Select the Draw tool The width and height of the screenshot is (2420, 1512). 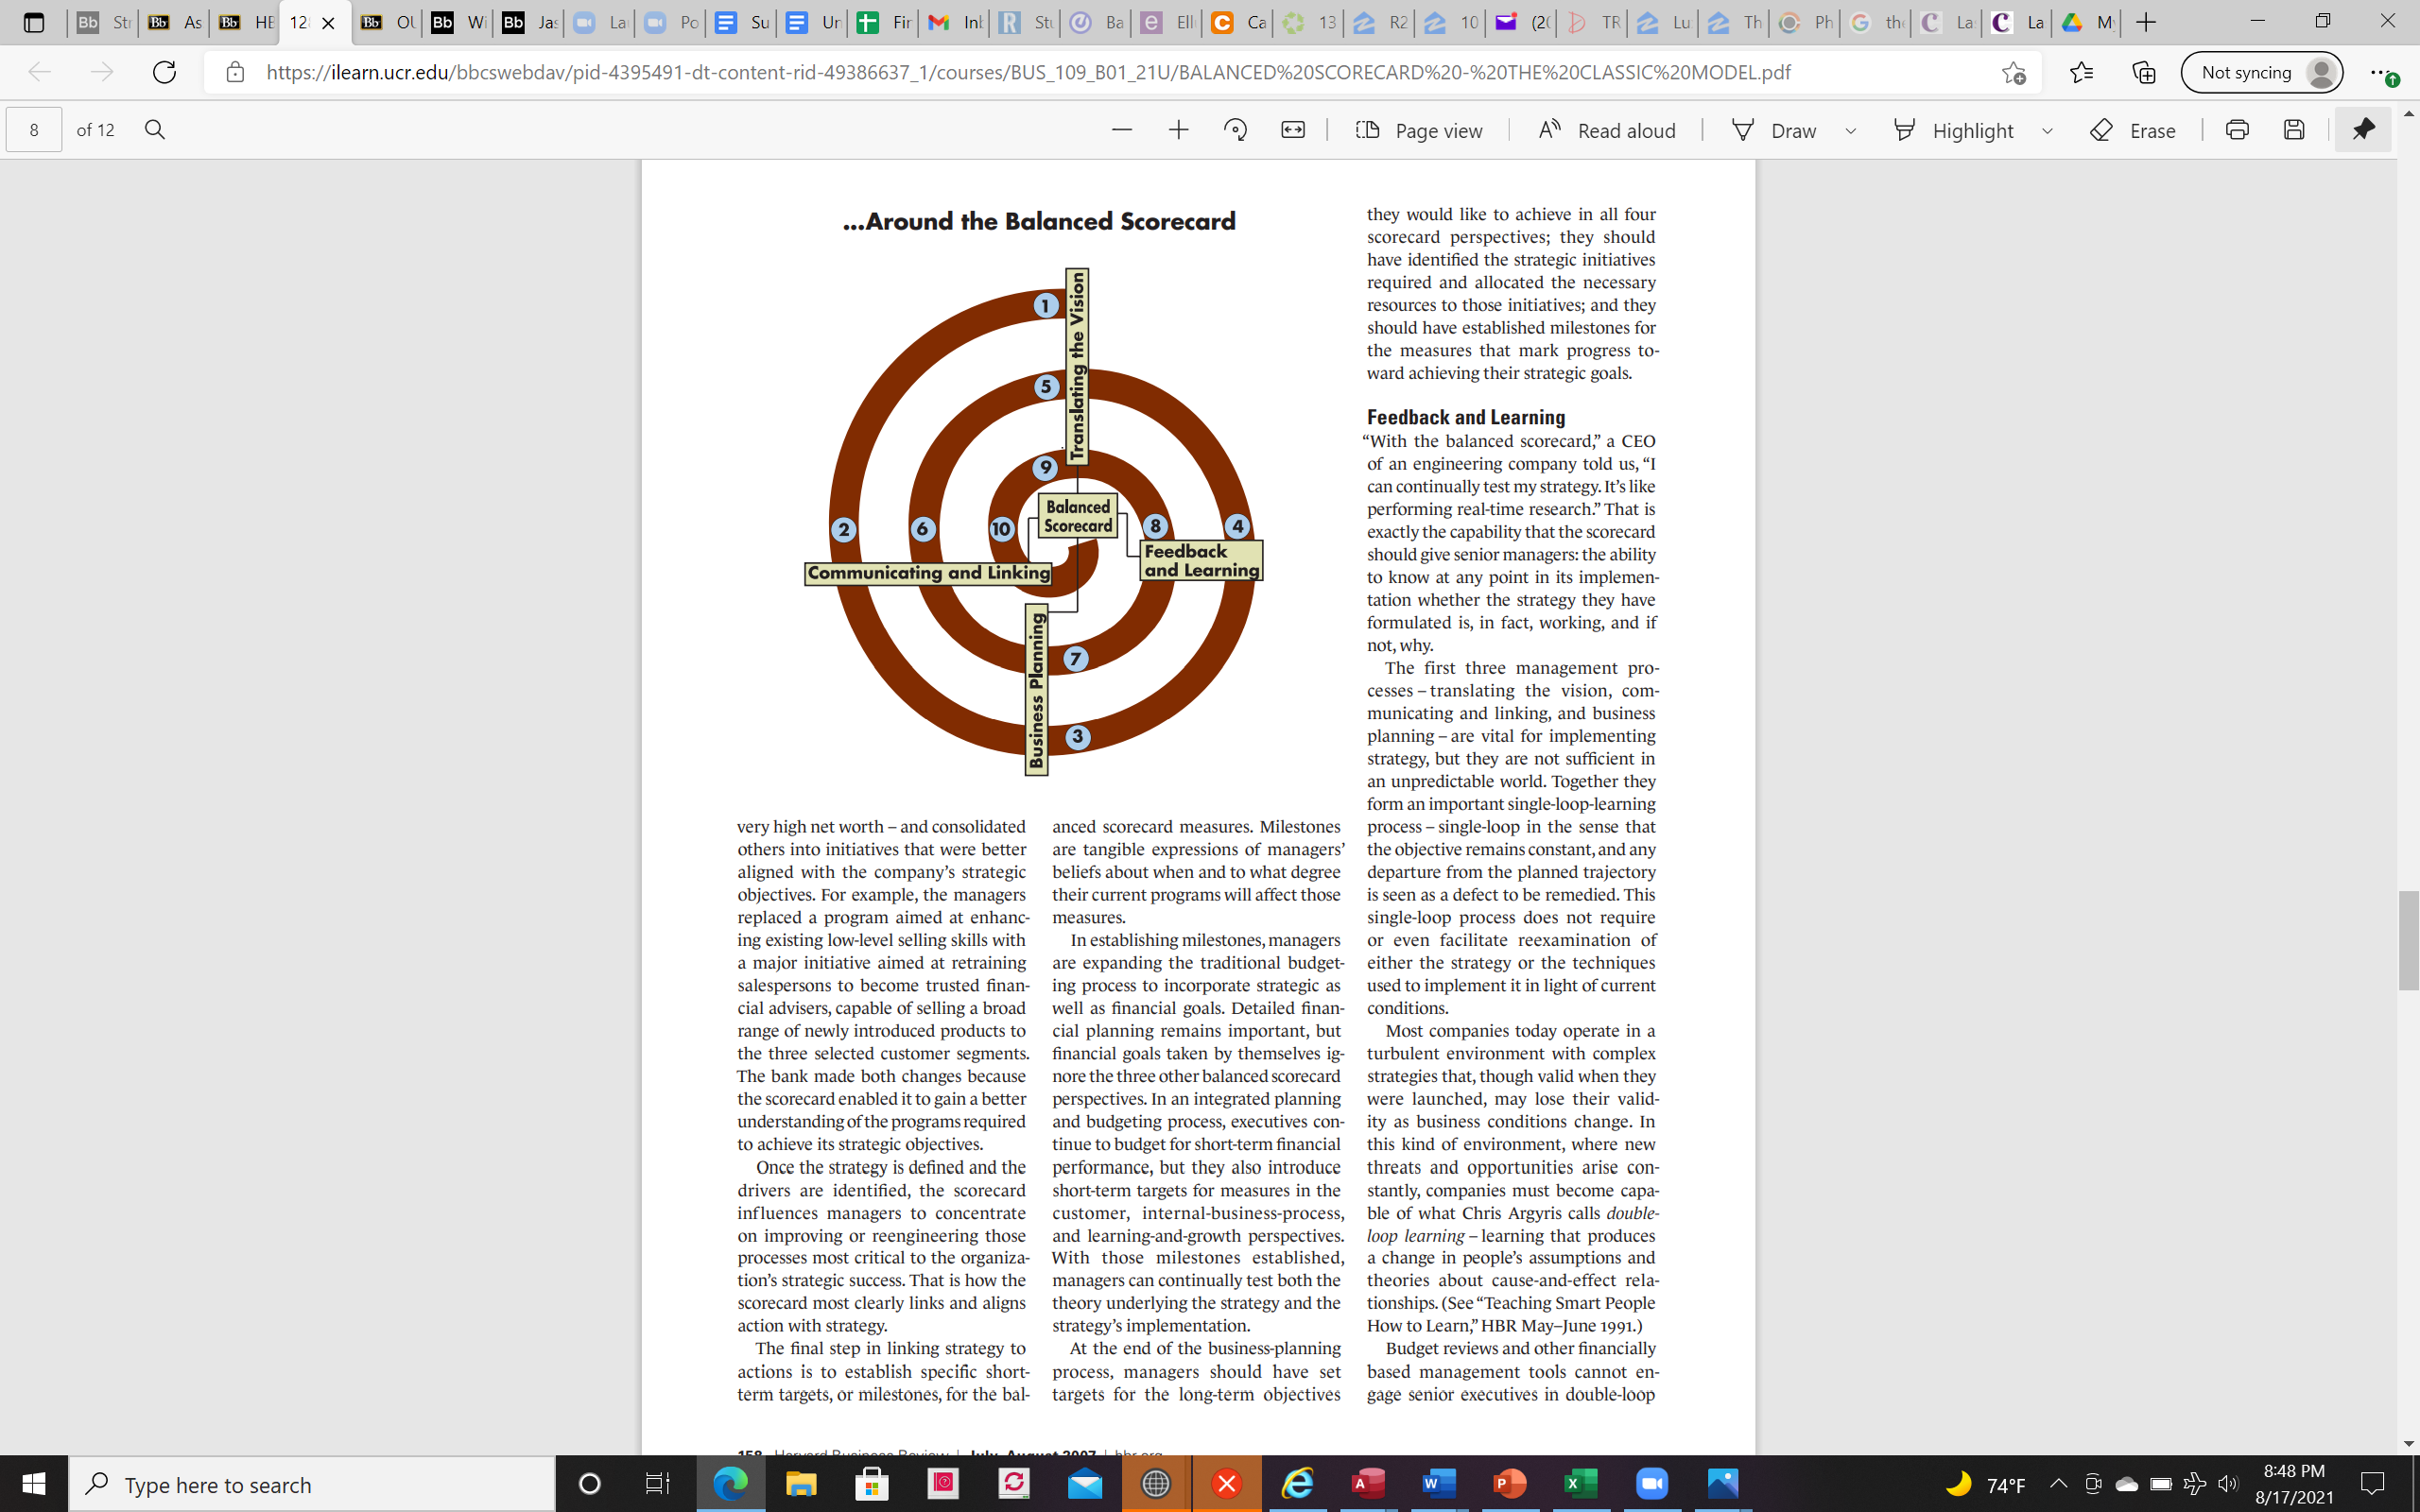1774,130
